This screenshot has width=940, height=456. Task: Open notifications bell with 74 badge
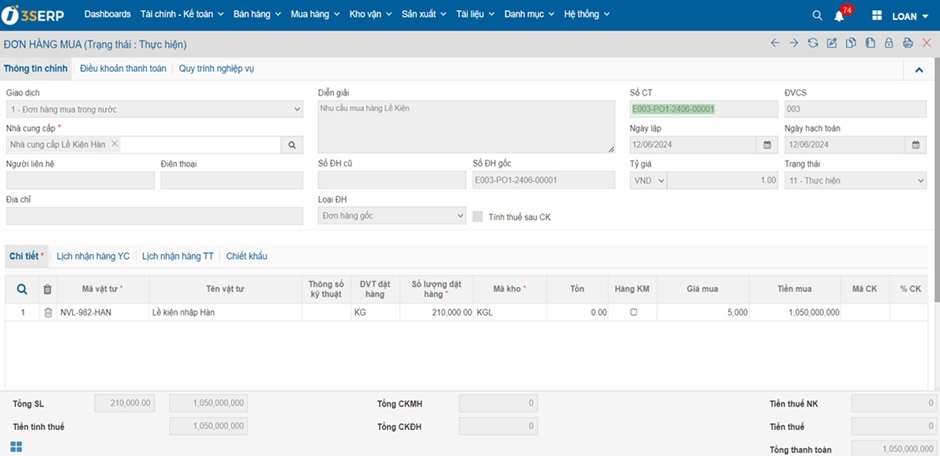[840, 16]
